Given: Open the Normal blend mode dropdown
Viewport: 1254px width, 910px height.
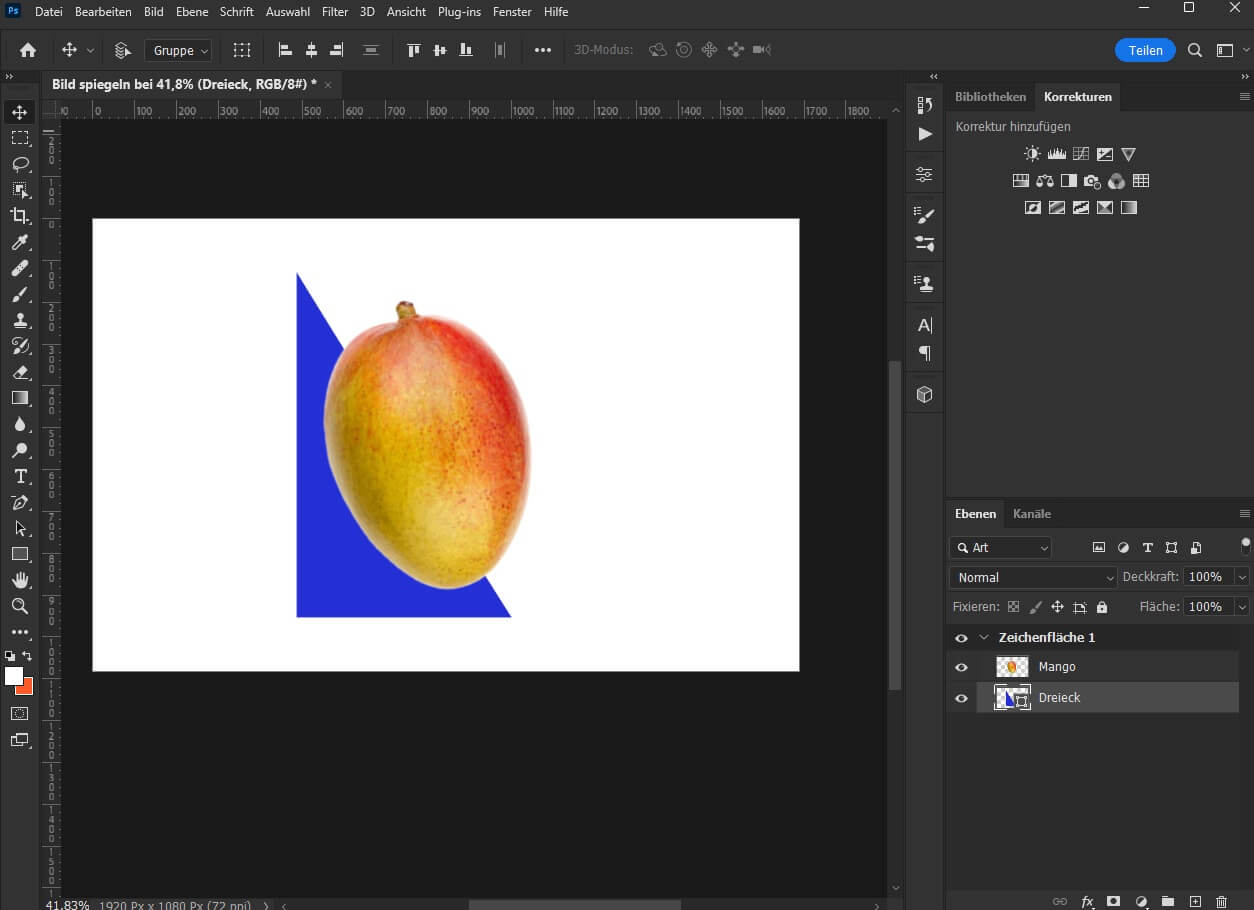Looking at the screenshot, I should pos(1032,577).
